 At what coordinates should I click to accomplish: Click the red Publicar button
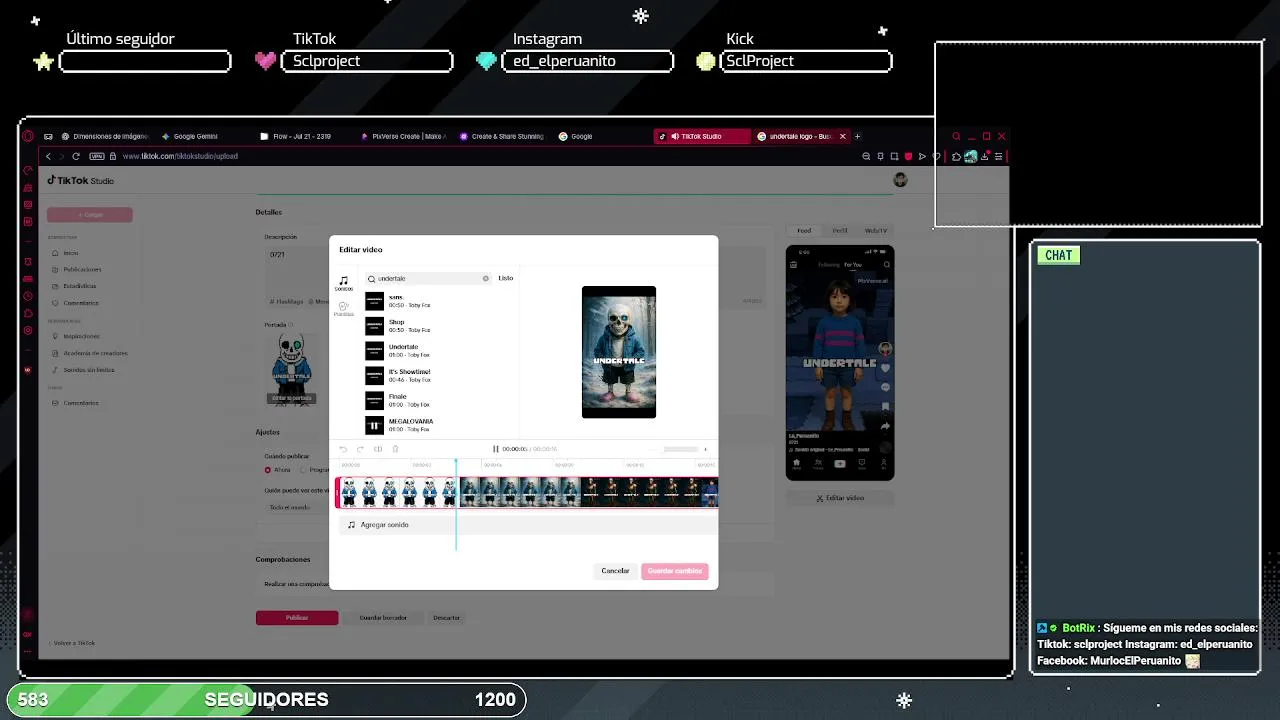(x=297, y=618)
